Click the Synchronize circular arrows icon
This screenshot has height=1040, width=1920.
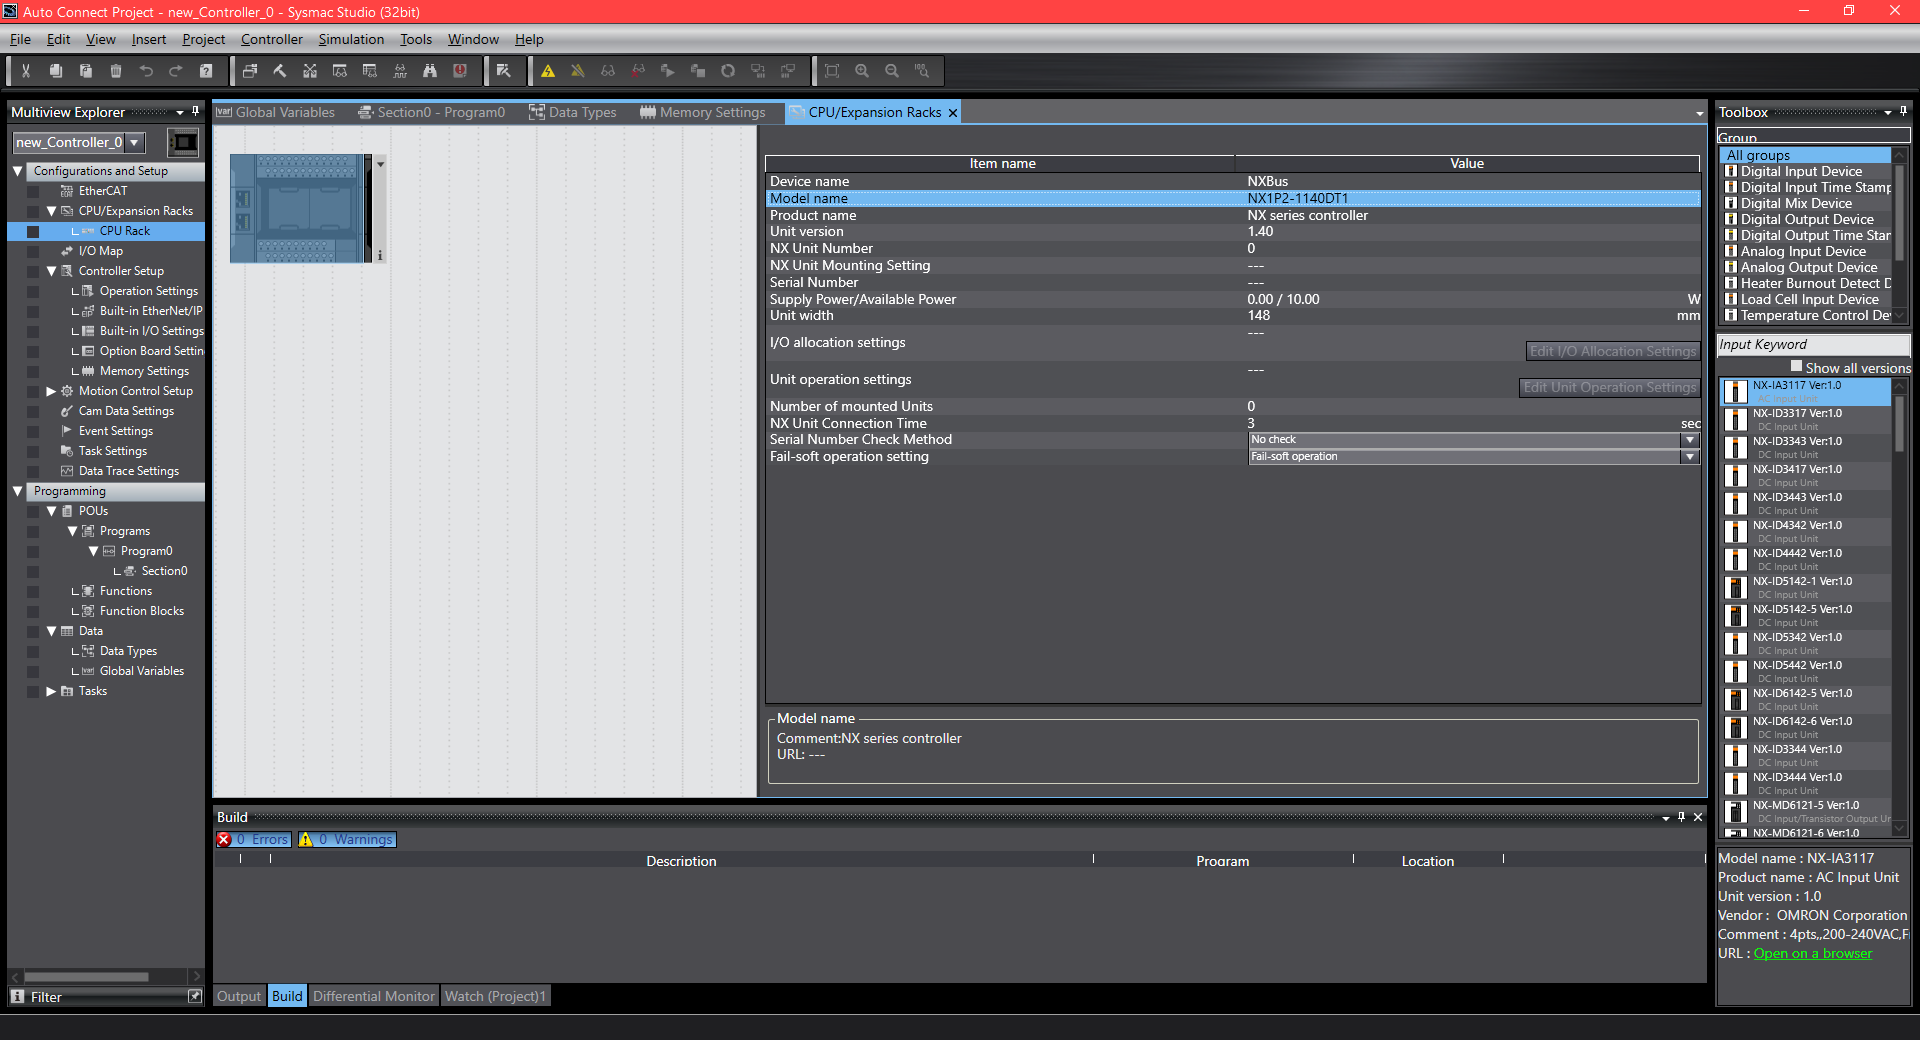click(728, 71)
